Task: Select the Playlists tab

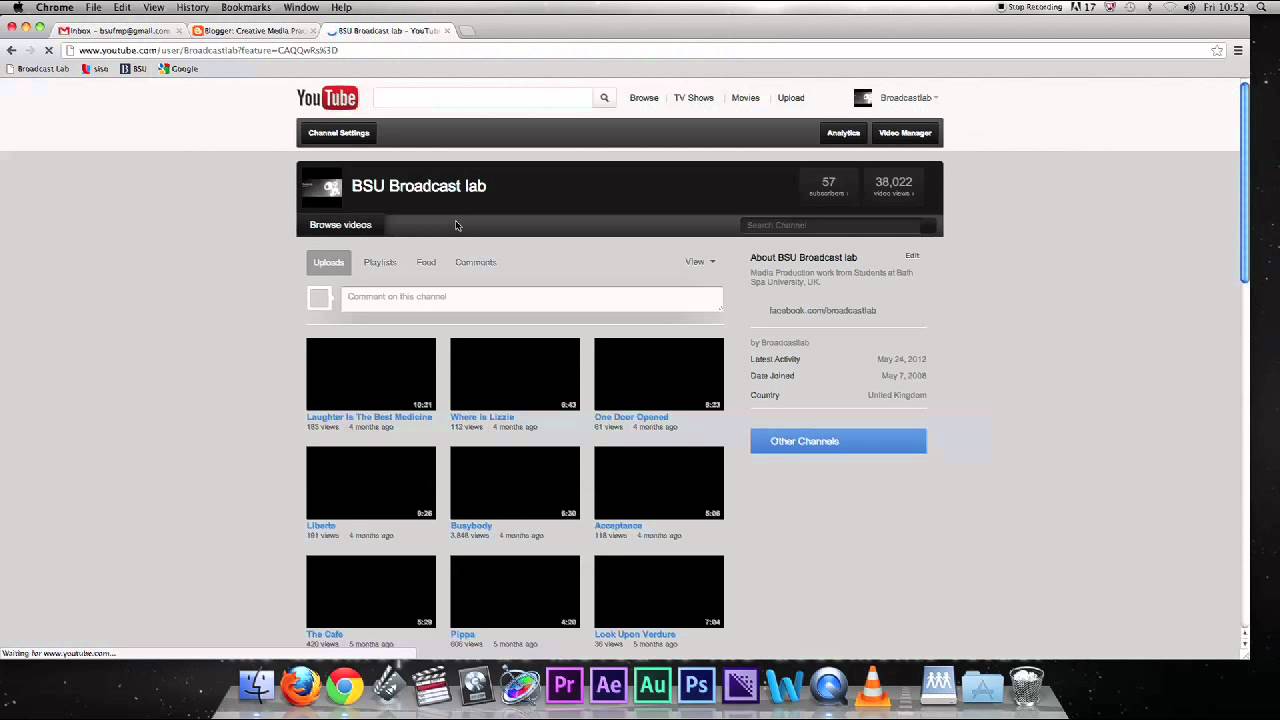Action: [380, 262]
